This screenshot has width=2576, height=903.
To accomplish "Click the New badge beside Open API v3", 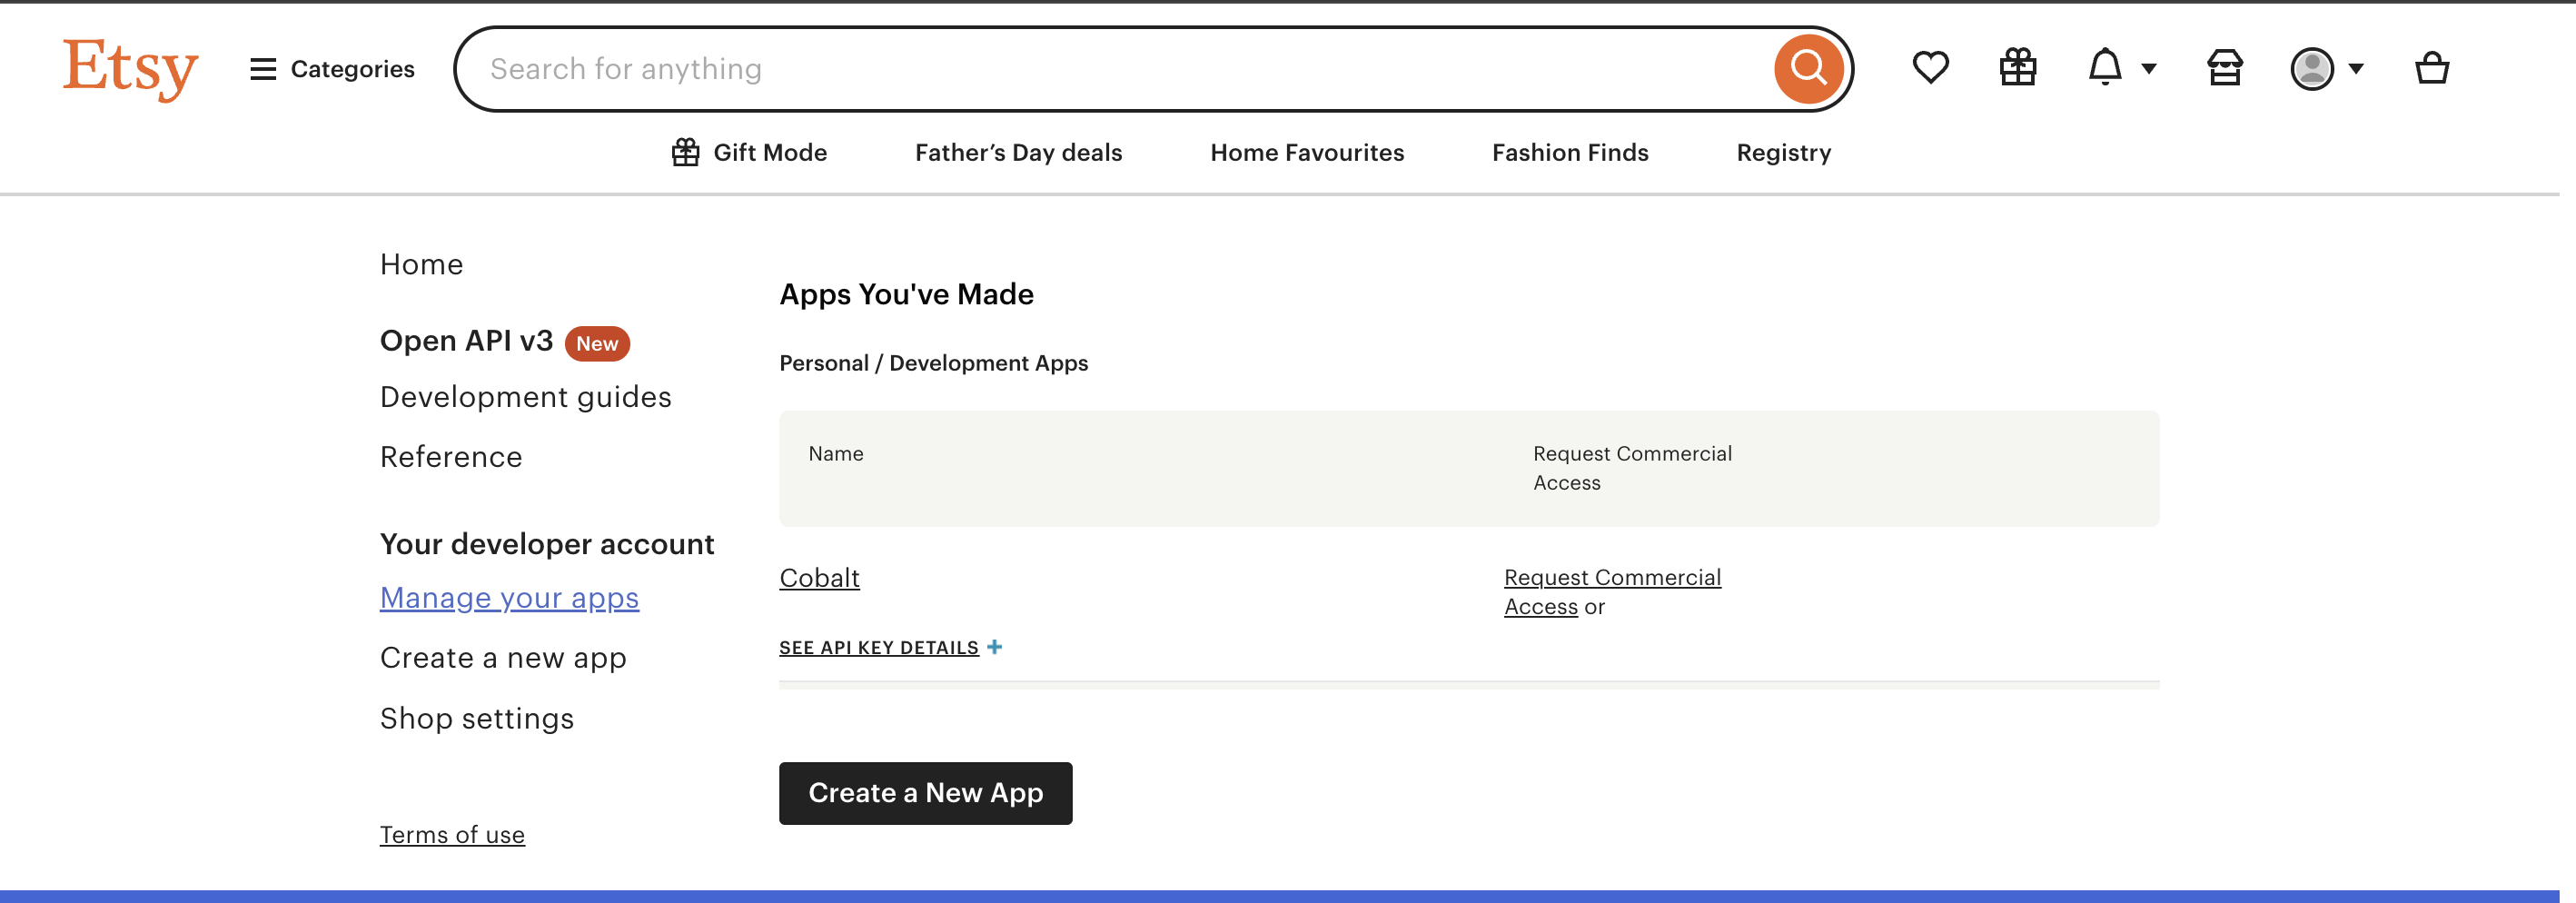I will click(x=597, y=344).
